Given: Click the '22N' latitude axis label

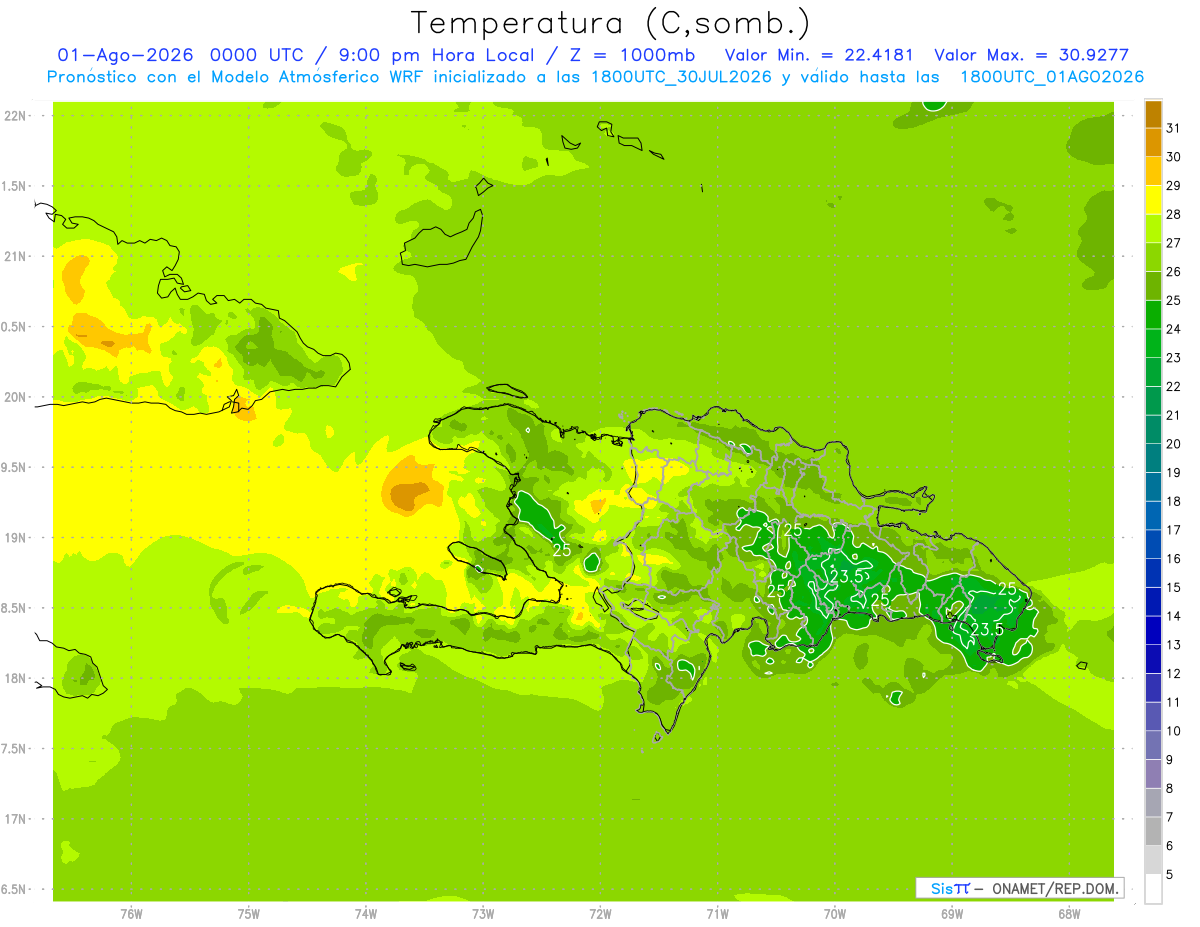Looking at the screenshot, I should tap(15, 116).
